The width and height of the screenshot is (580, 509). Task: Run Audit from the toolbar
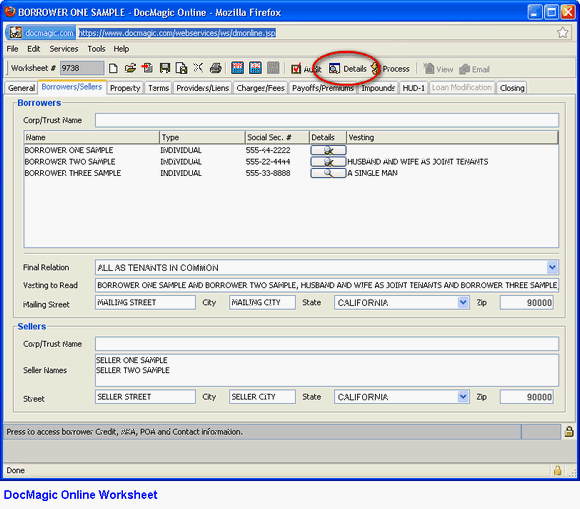(x=306, y=69)
